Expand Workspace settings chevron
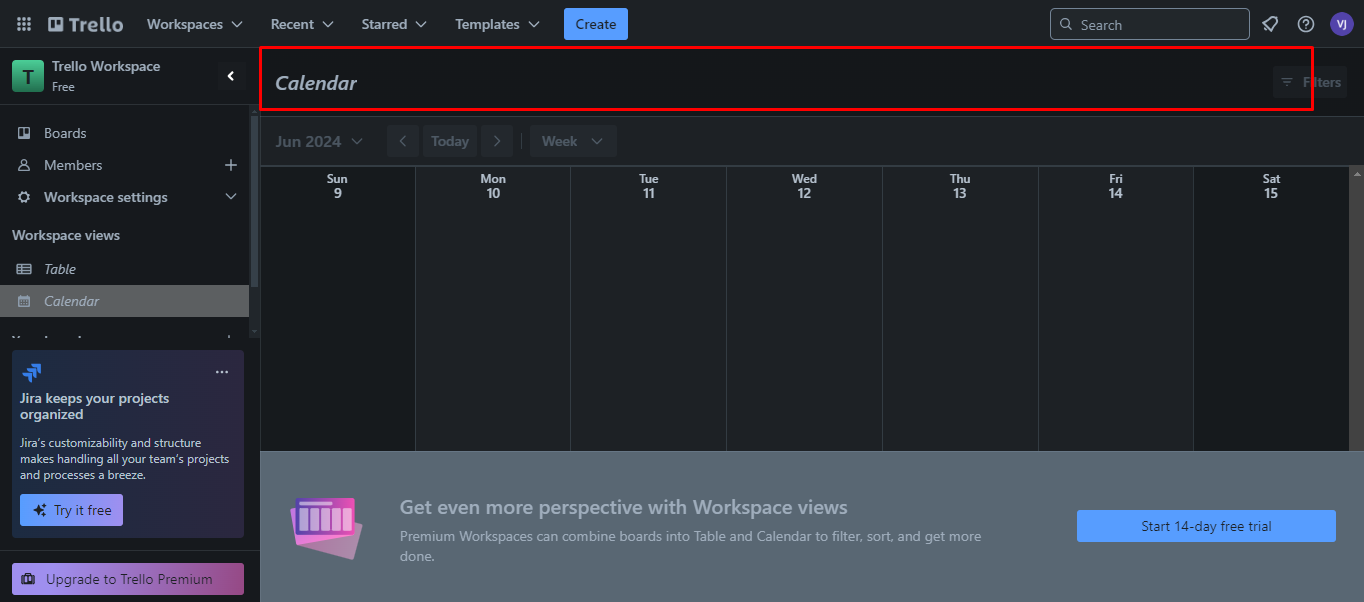The height and width of the screenshot is (602, 1364). pos(231,197)
